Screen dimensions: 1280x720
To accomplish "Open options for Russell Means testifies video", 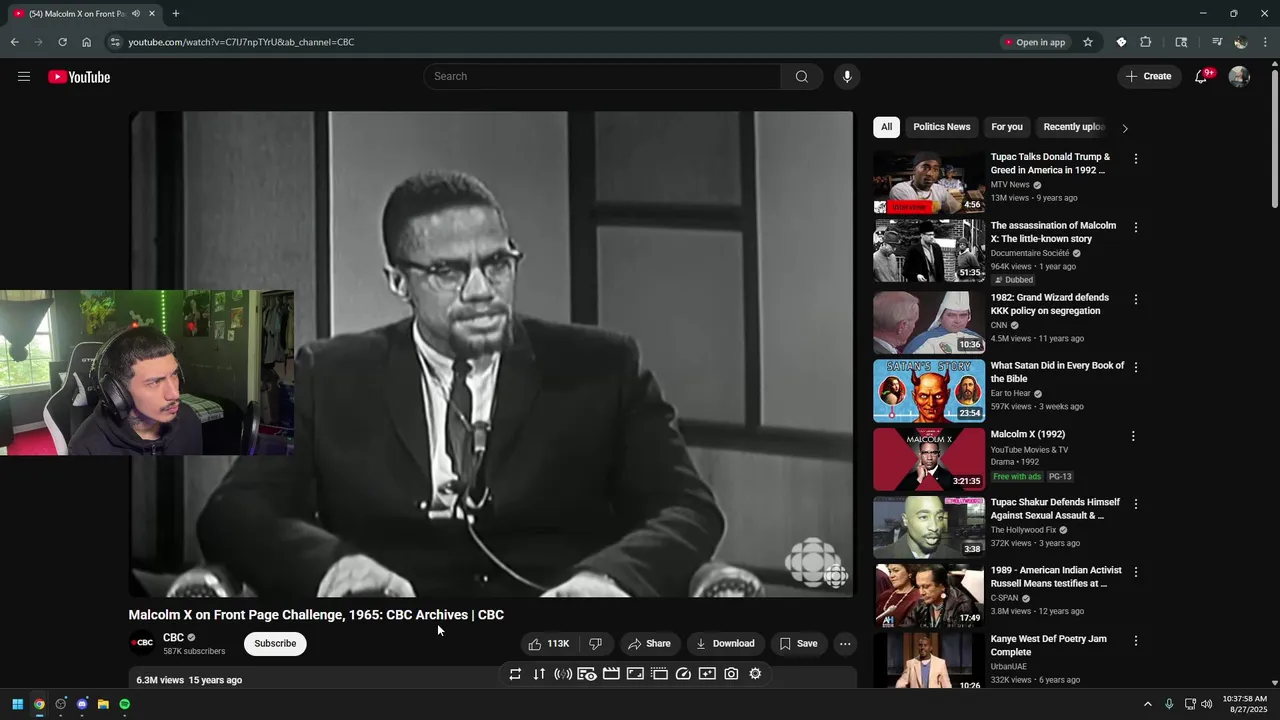I will (x=1135, y=572).
